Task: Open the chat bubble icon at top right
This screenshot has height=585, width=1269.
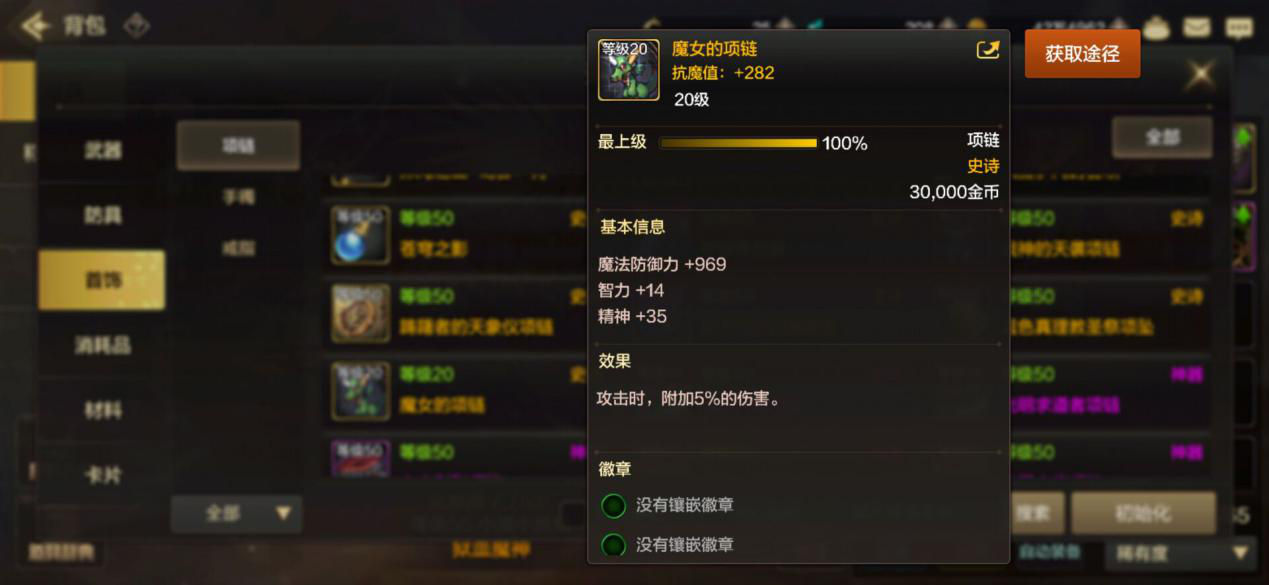Action: click(1238, 27)
